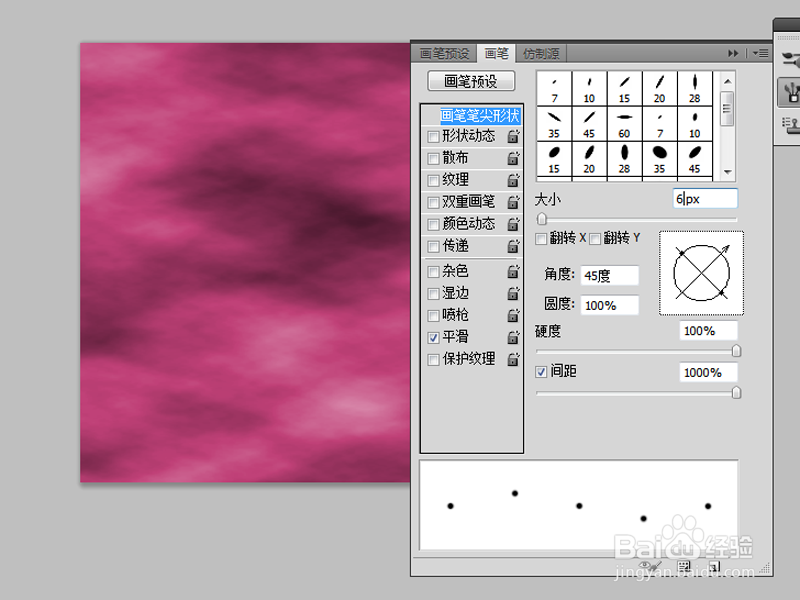
Task: Toggle the brush preview eye icon
Action: click(x=649, y=566)
